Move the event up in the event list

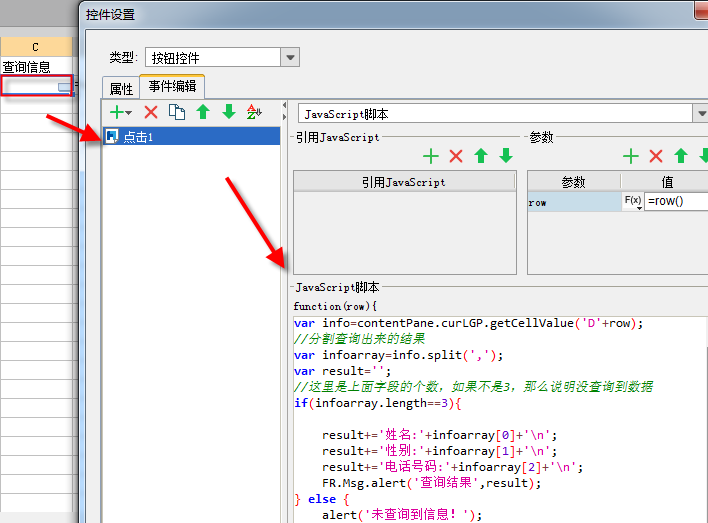tap(203, 112)
